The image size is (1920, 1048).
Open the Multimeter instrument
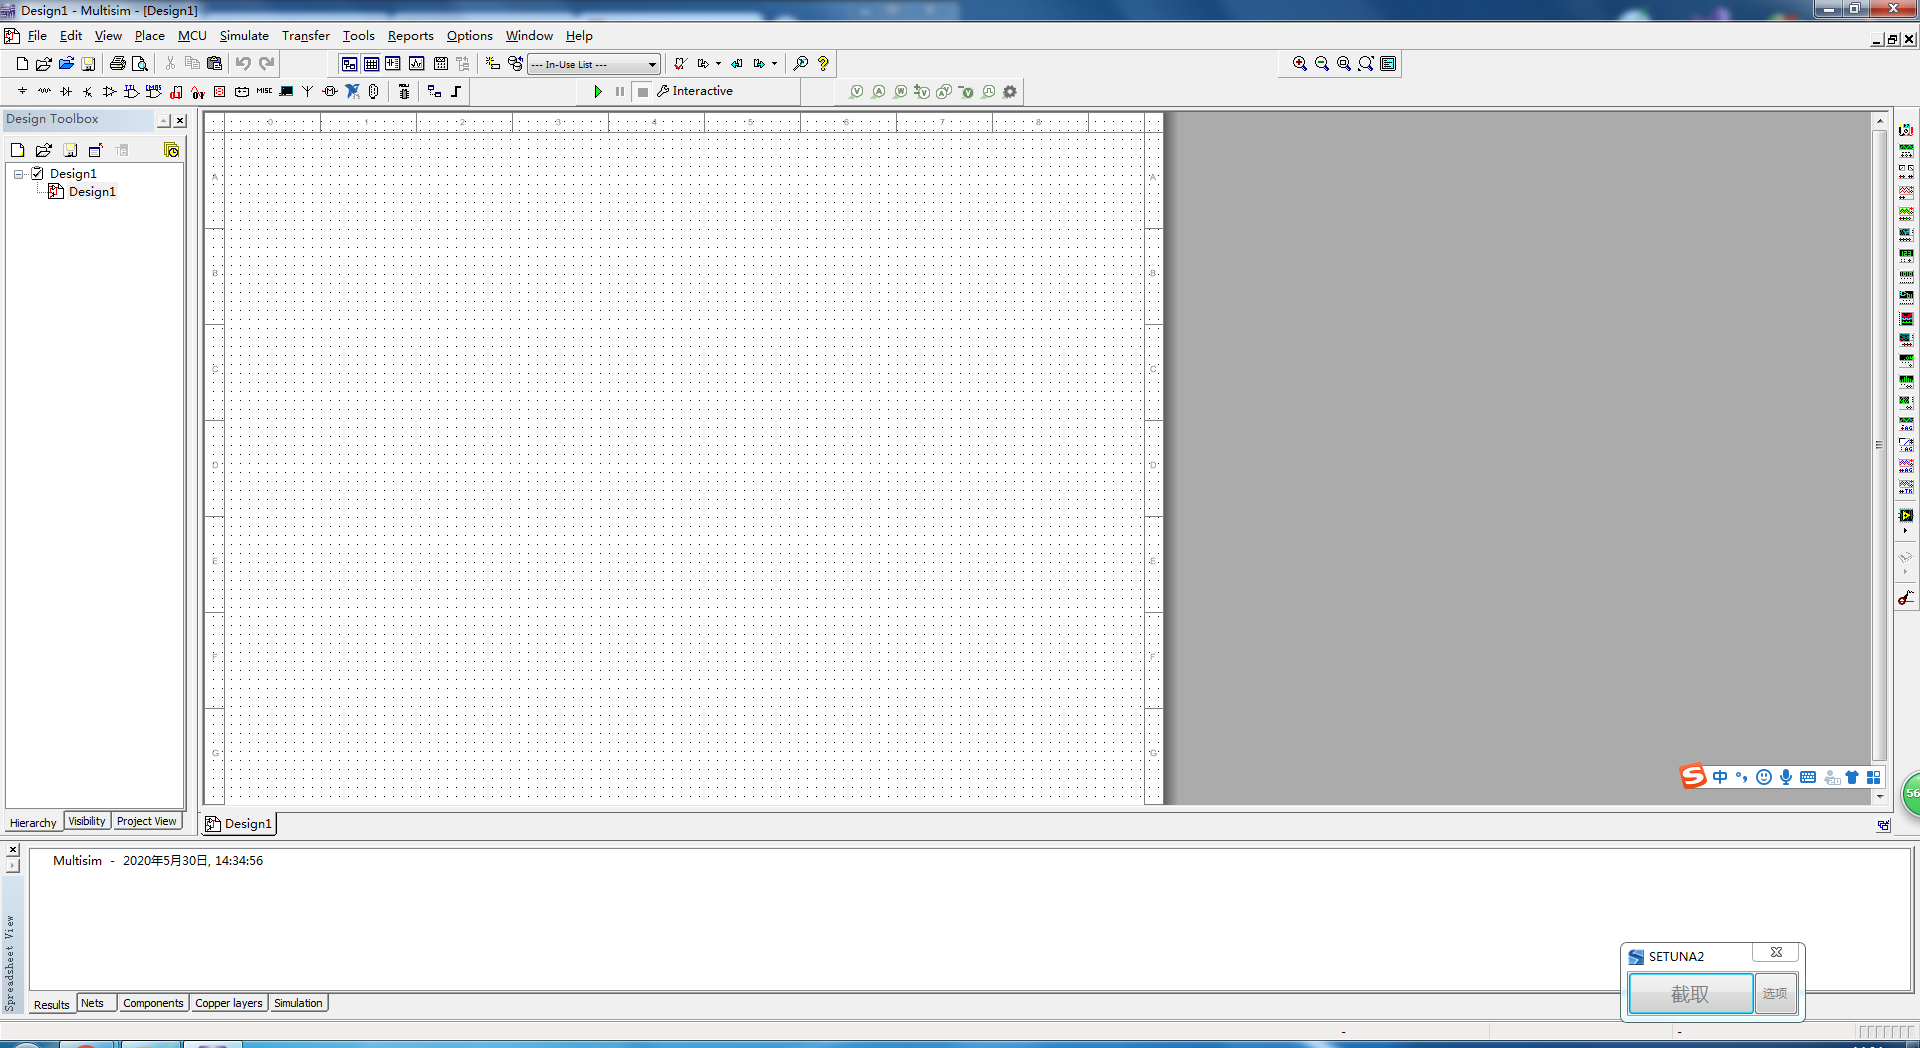(x=1906, y=129)
